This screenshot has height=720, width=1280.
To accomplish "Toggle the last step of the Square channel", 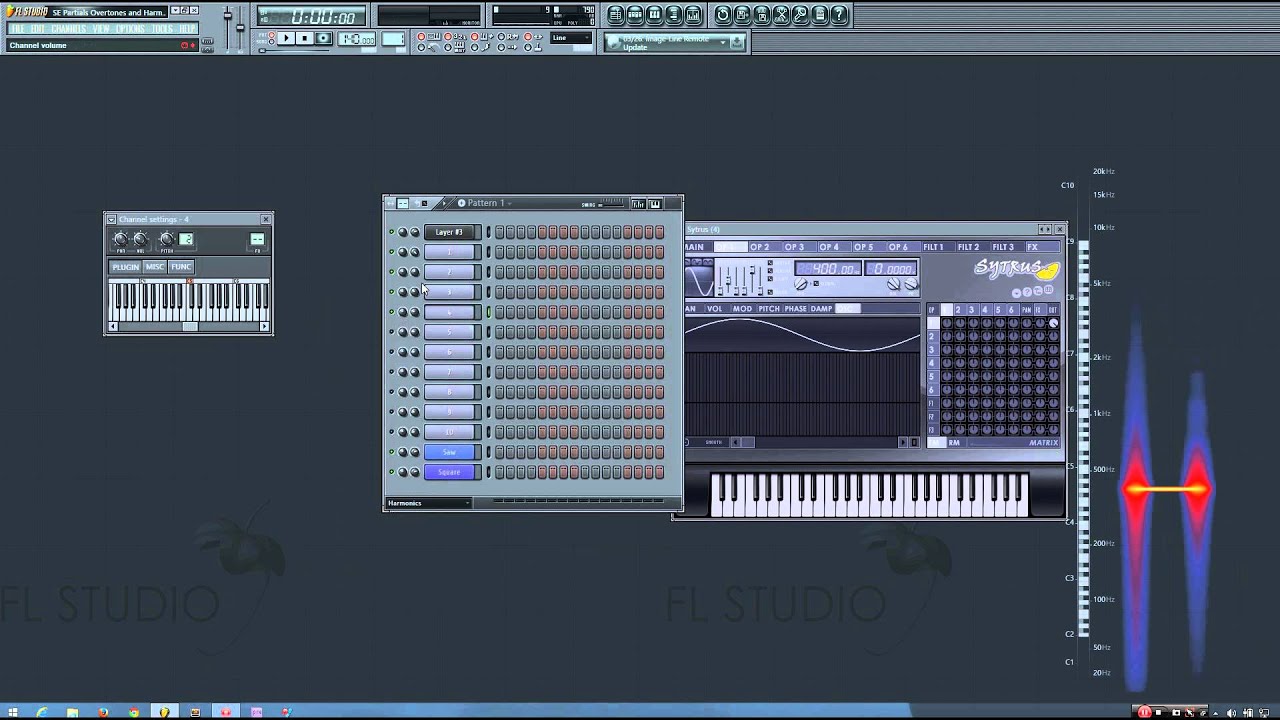I will [x=659, y=472].
